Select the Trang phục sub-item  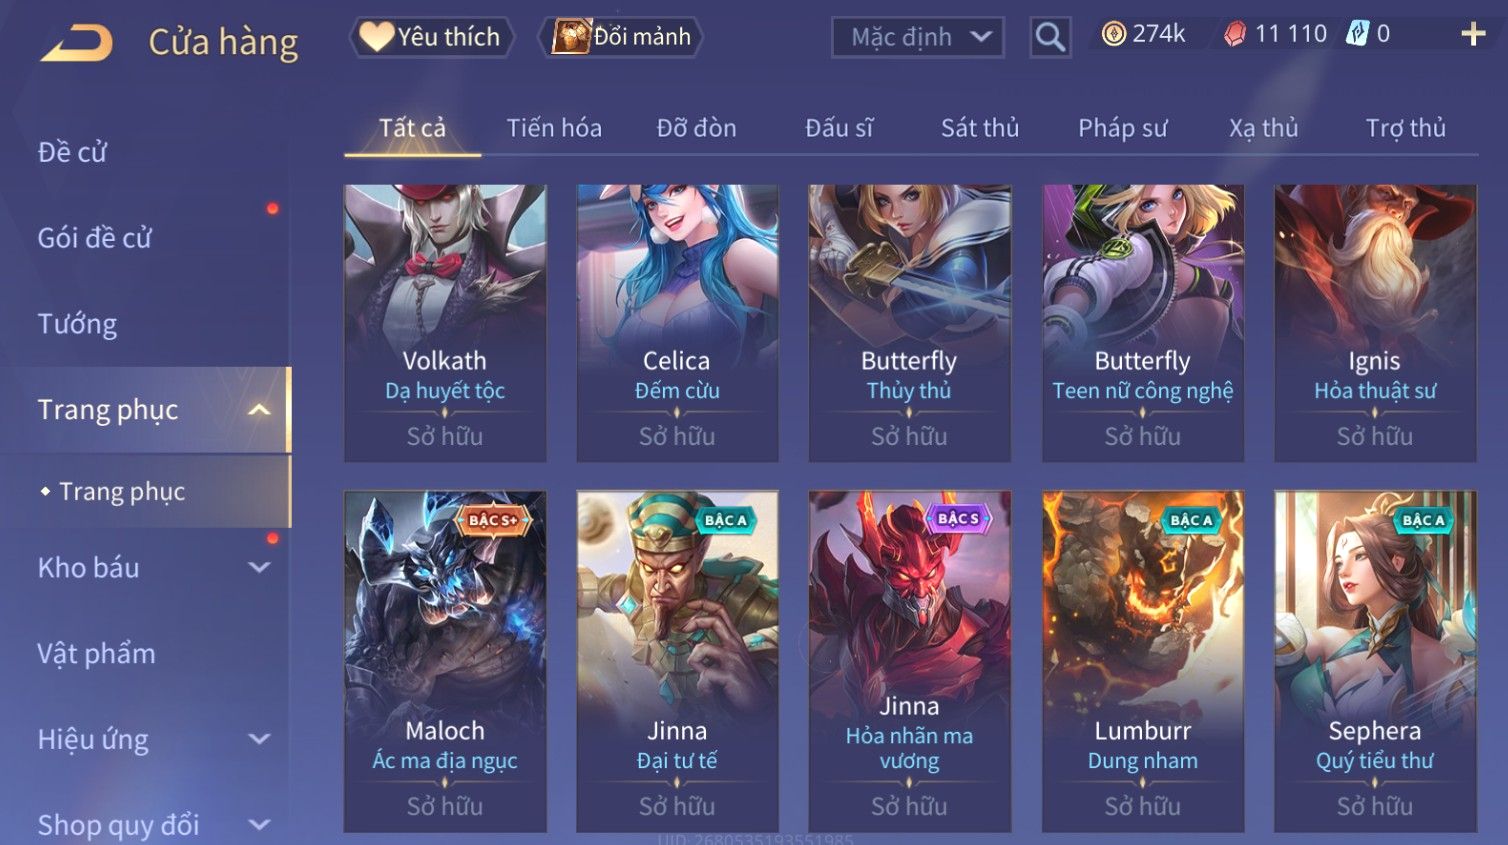click(122, 492)
